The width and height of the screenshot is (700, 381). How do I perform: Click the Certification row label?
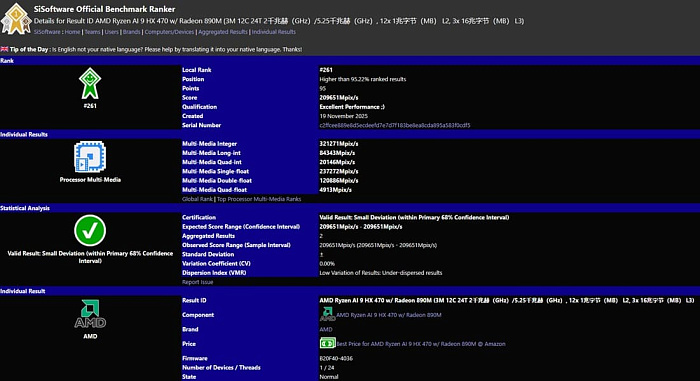click(199, 218)
